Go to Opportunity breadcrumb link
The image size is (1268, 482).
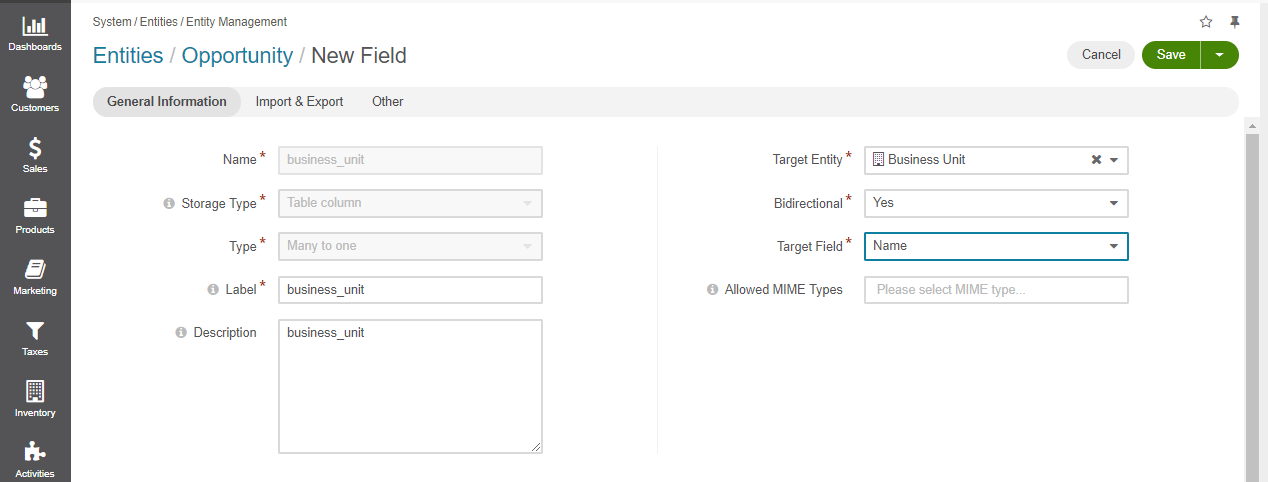click(x=237, y=56)
